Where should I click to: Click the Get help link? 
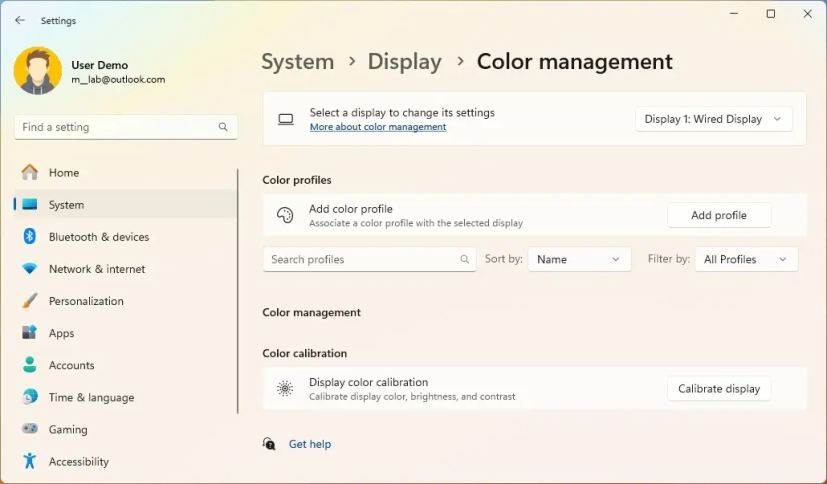pyautogui.click(x=309, y=444)
